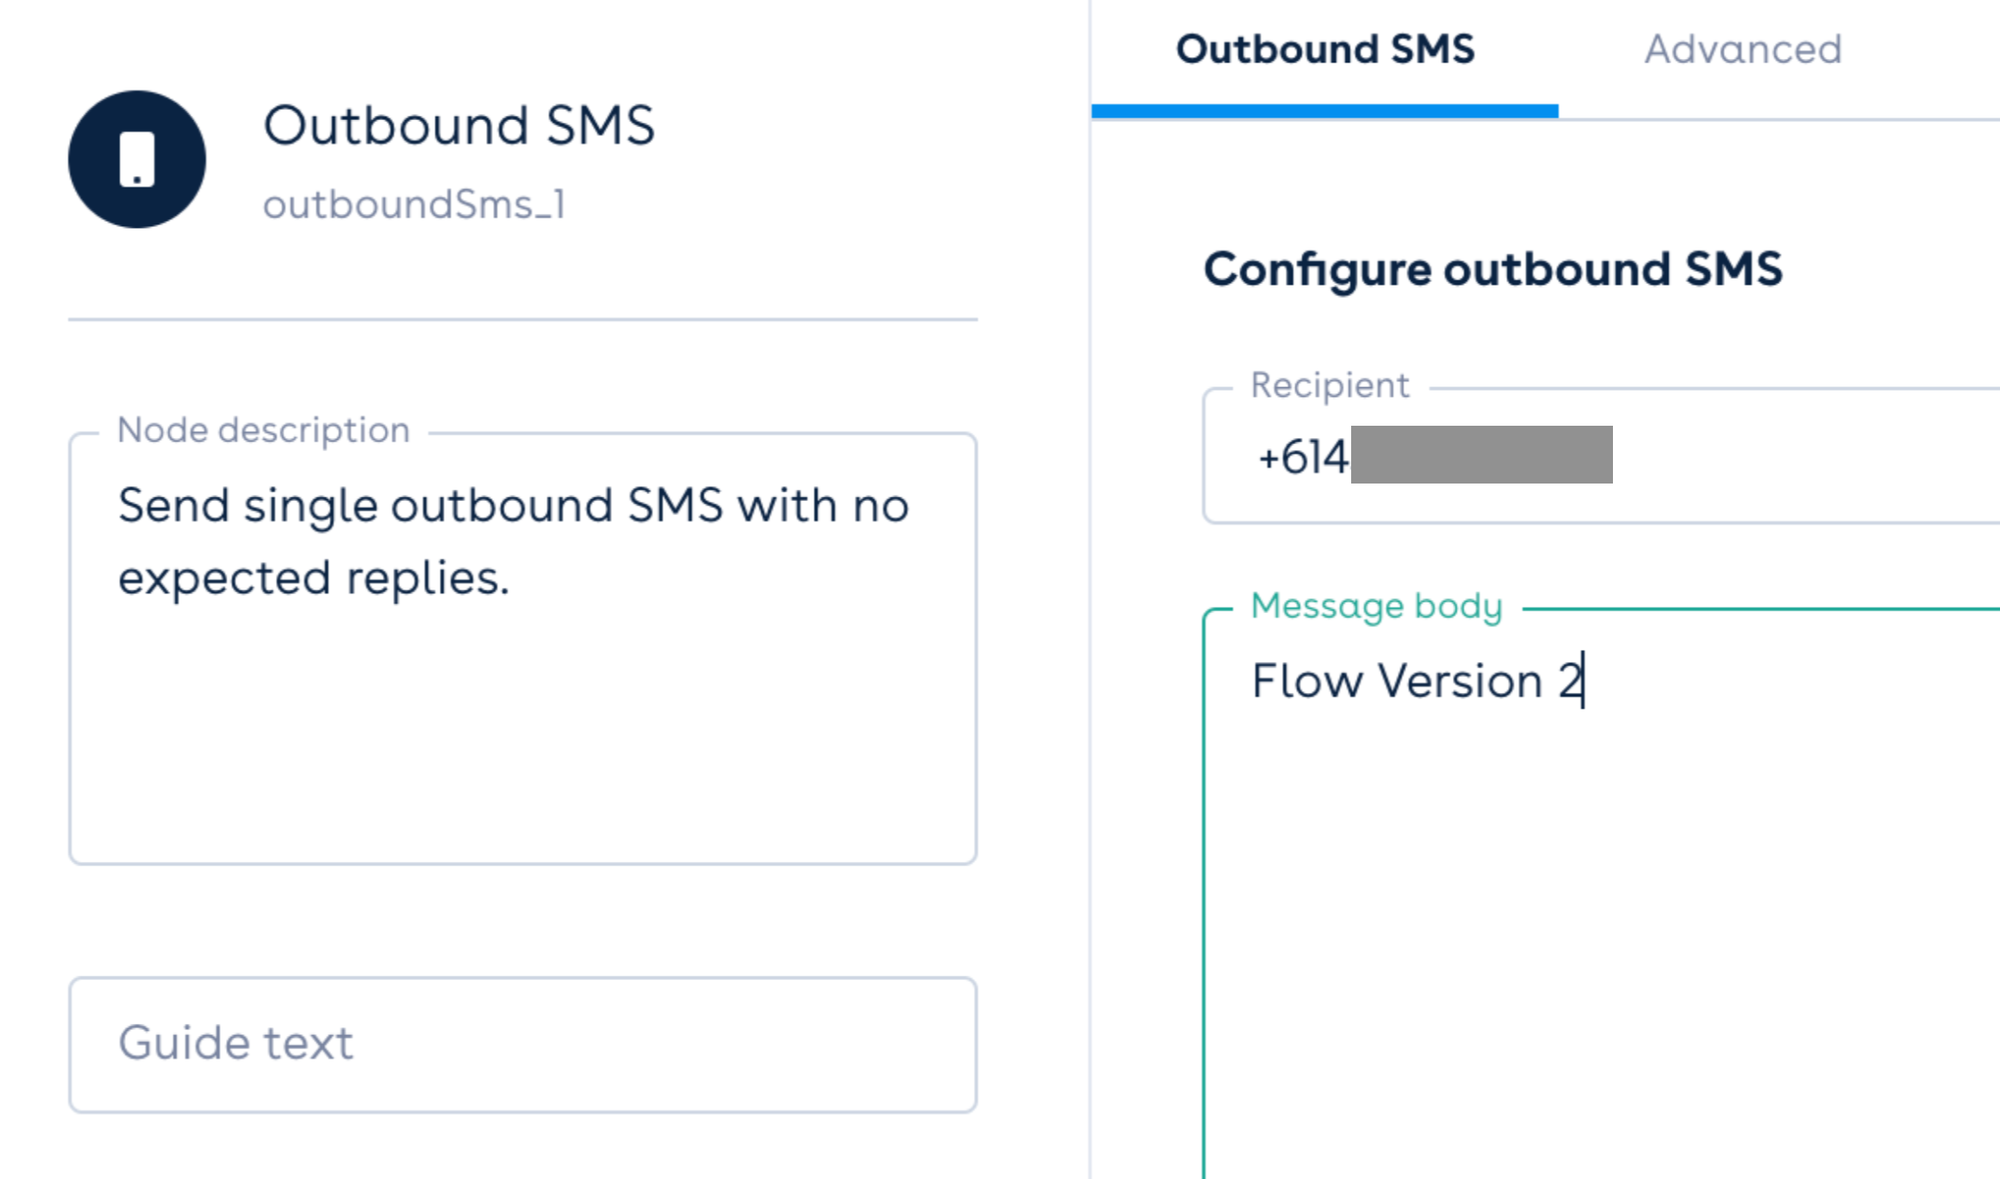The height and width of the screenshot is (1179, 2000).
Task: Click empty space inside the Recipient field
Action: point(1800,456)
